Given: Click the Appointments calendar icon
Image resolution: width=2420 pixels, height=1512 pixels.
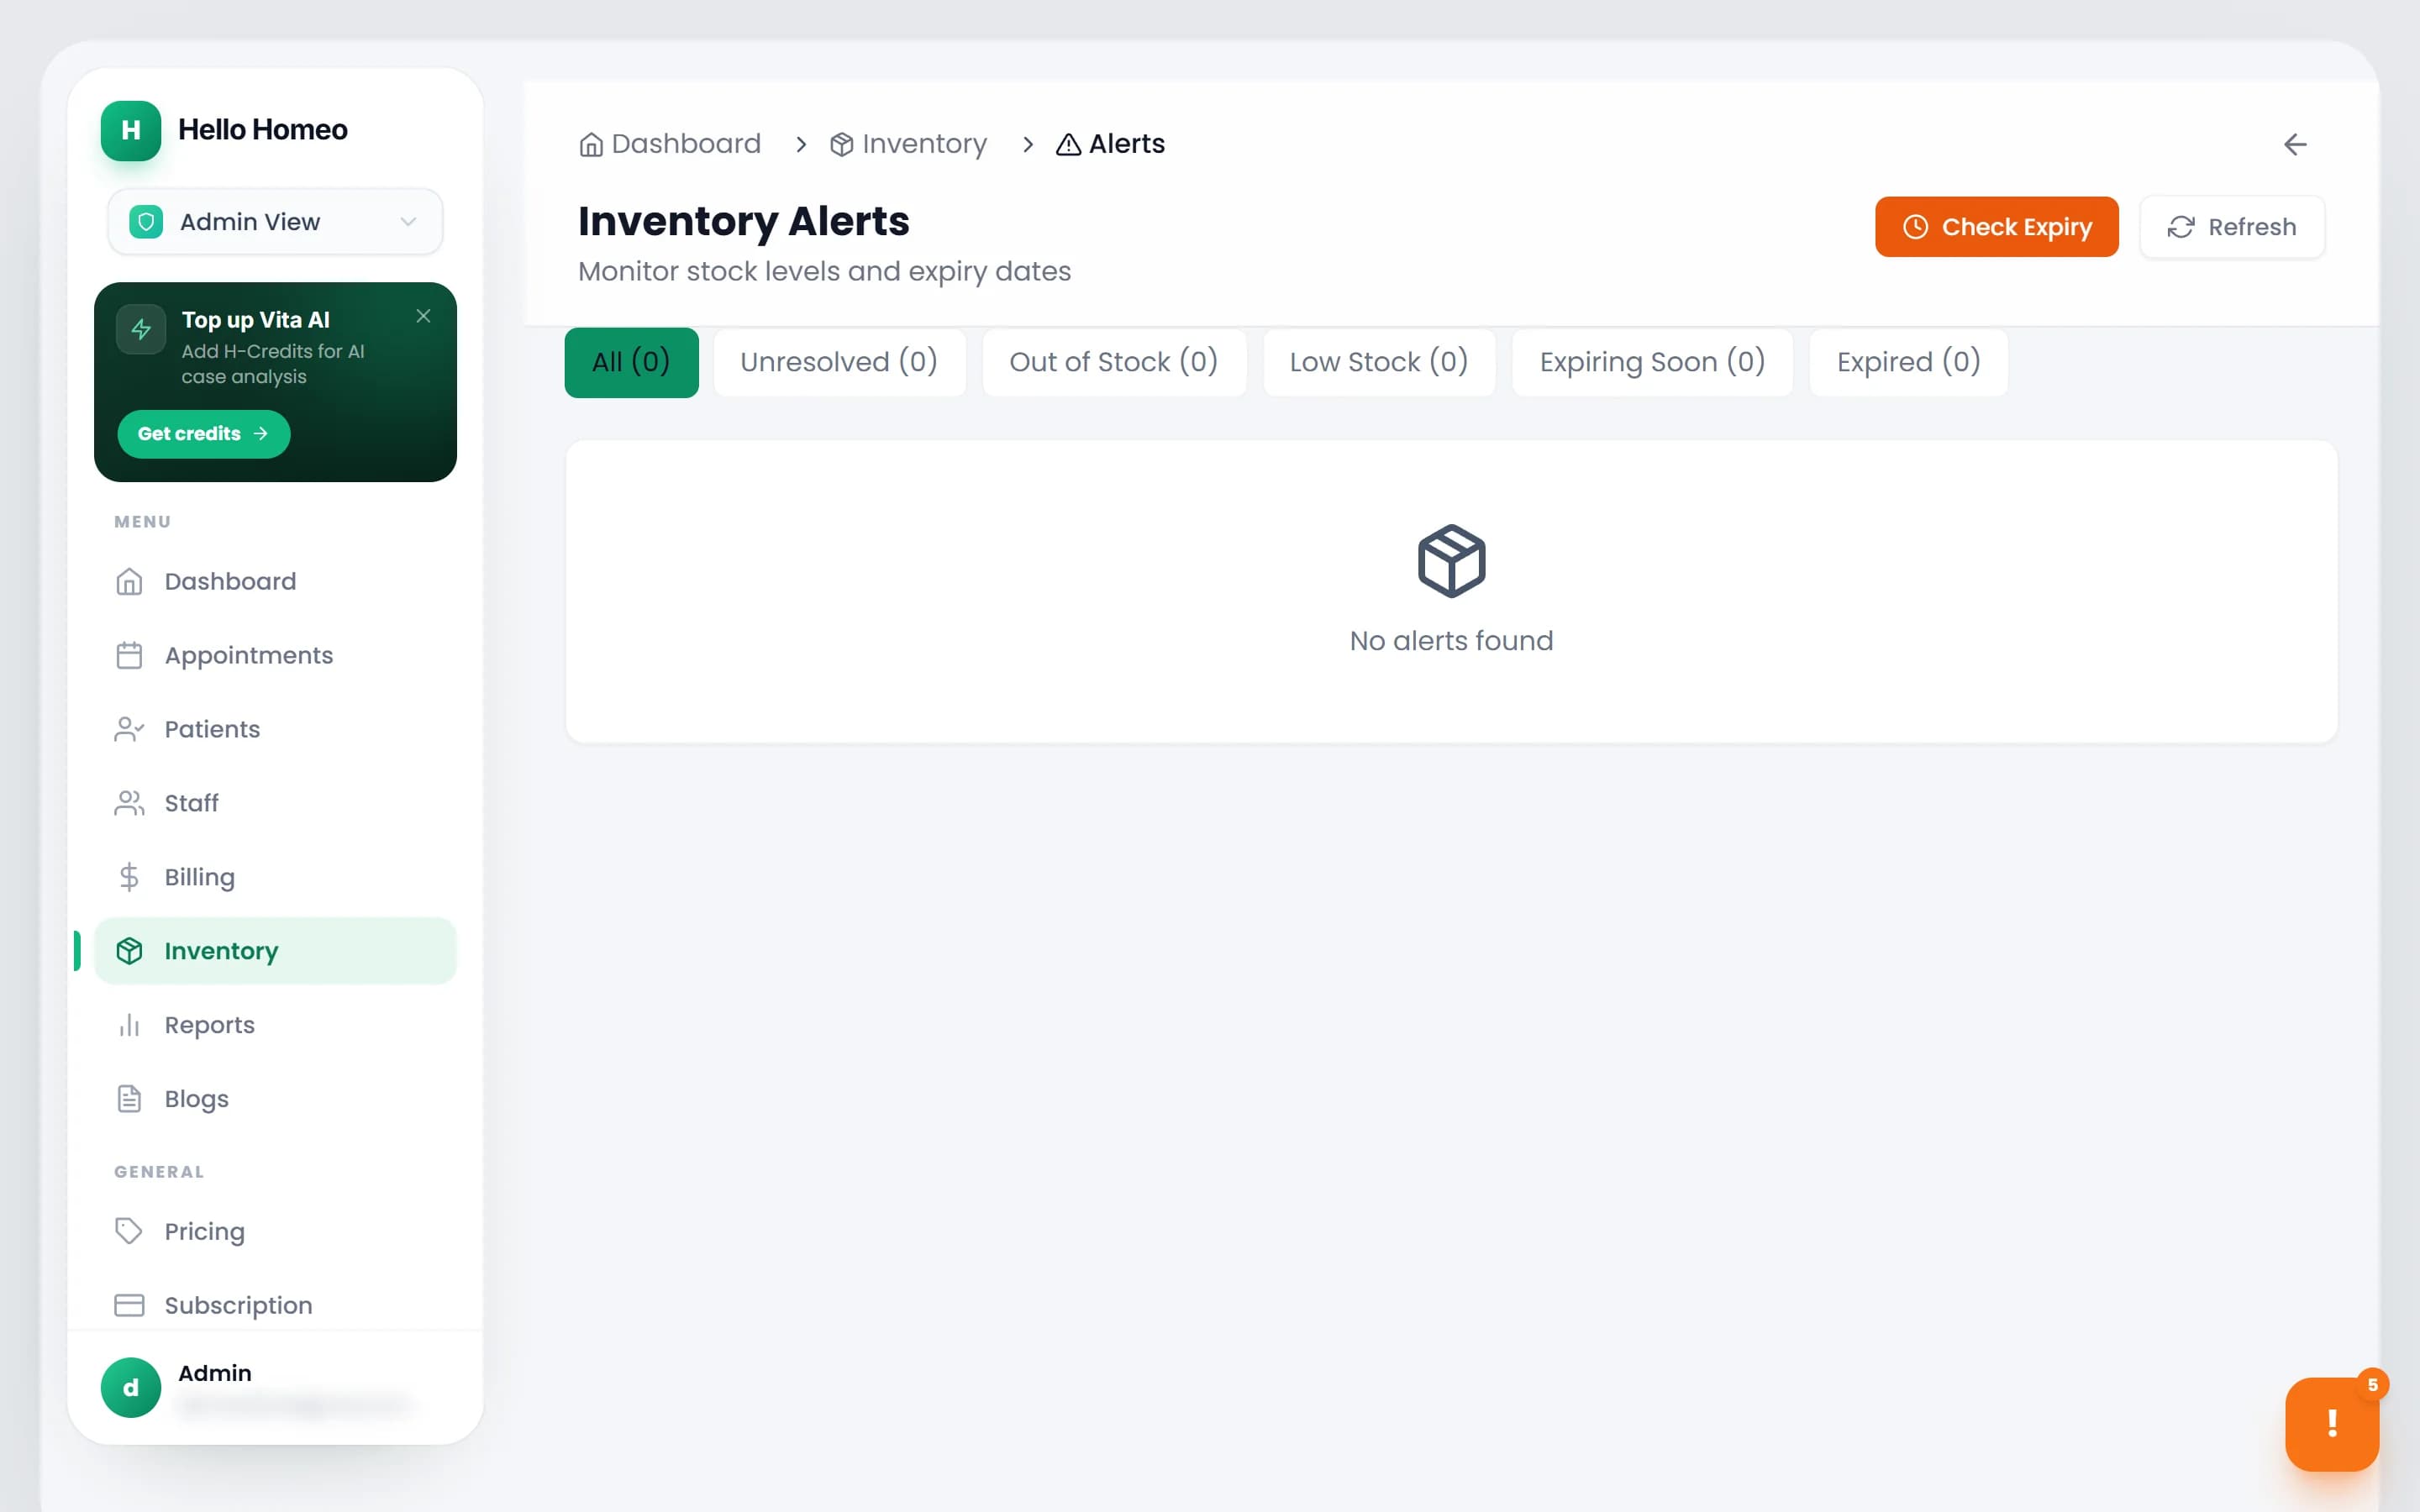Looking at the screenshot, I should point(129,655).
